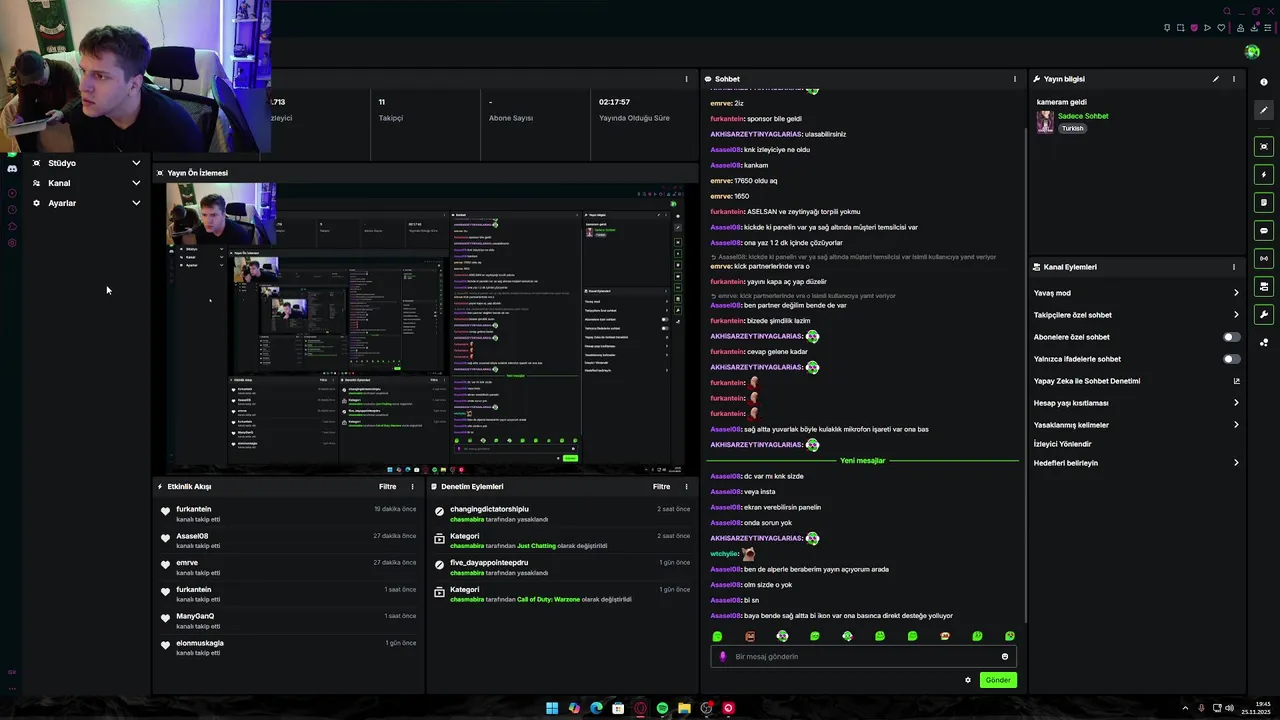Click first emote in chat quick bar

coord(717,636)
